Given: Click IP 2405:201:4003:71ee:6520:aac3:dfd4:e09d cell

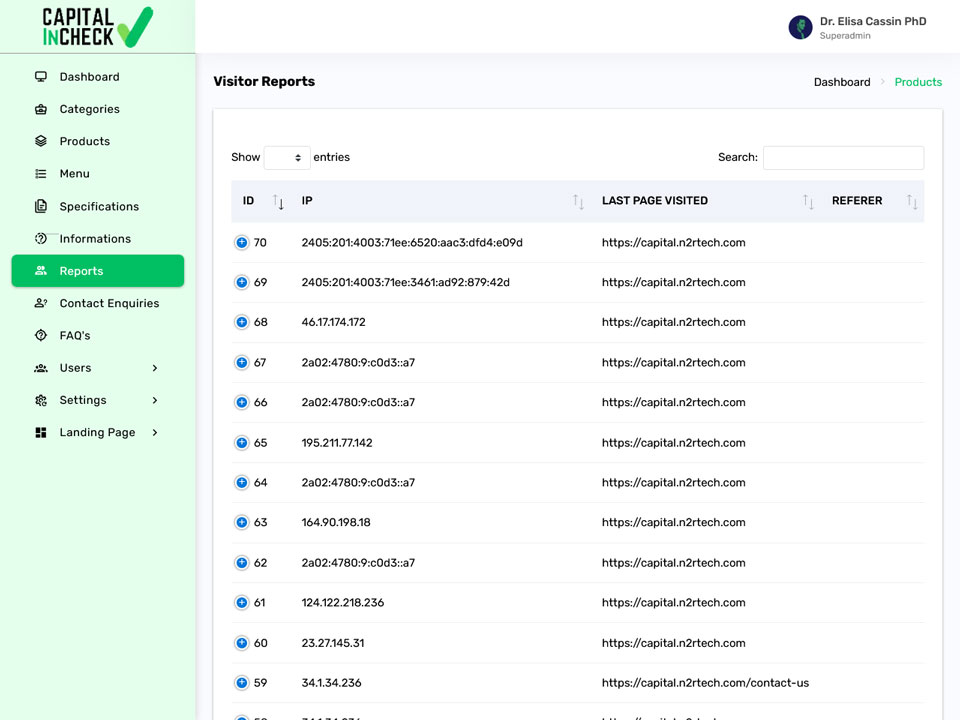Looking at the screenshot, I should 412,242.
